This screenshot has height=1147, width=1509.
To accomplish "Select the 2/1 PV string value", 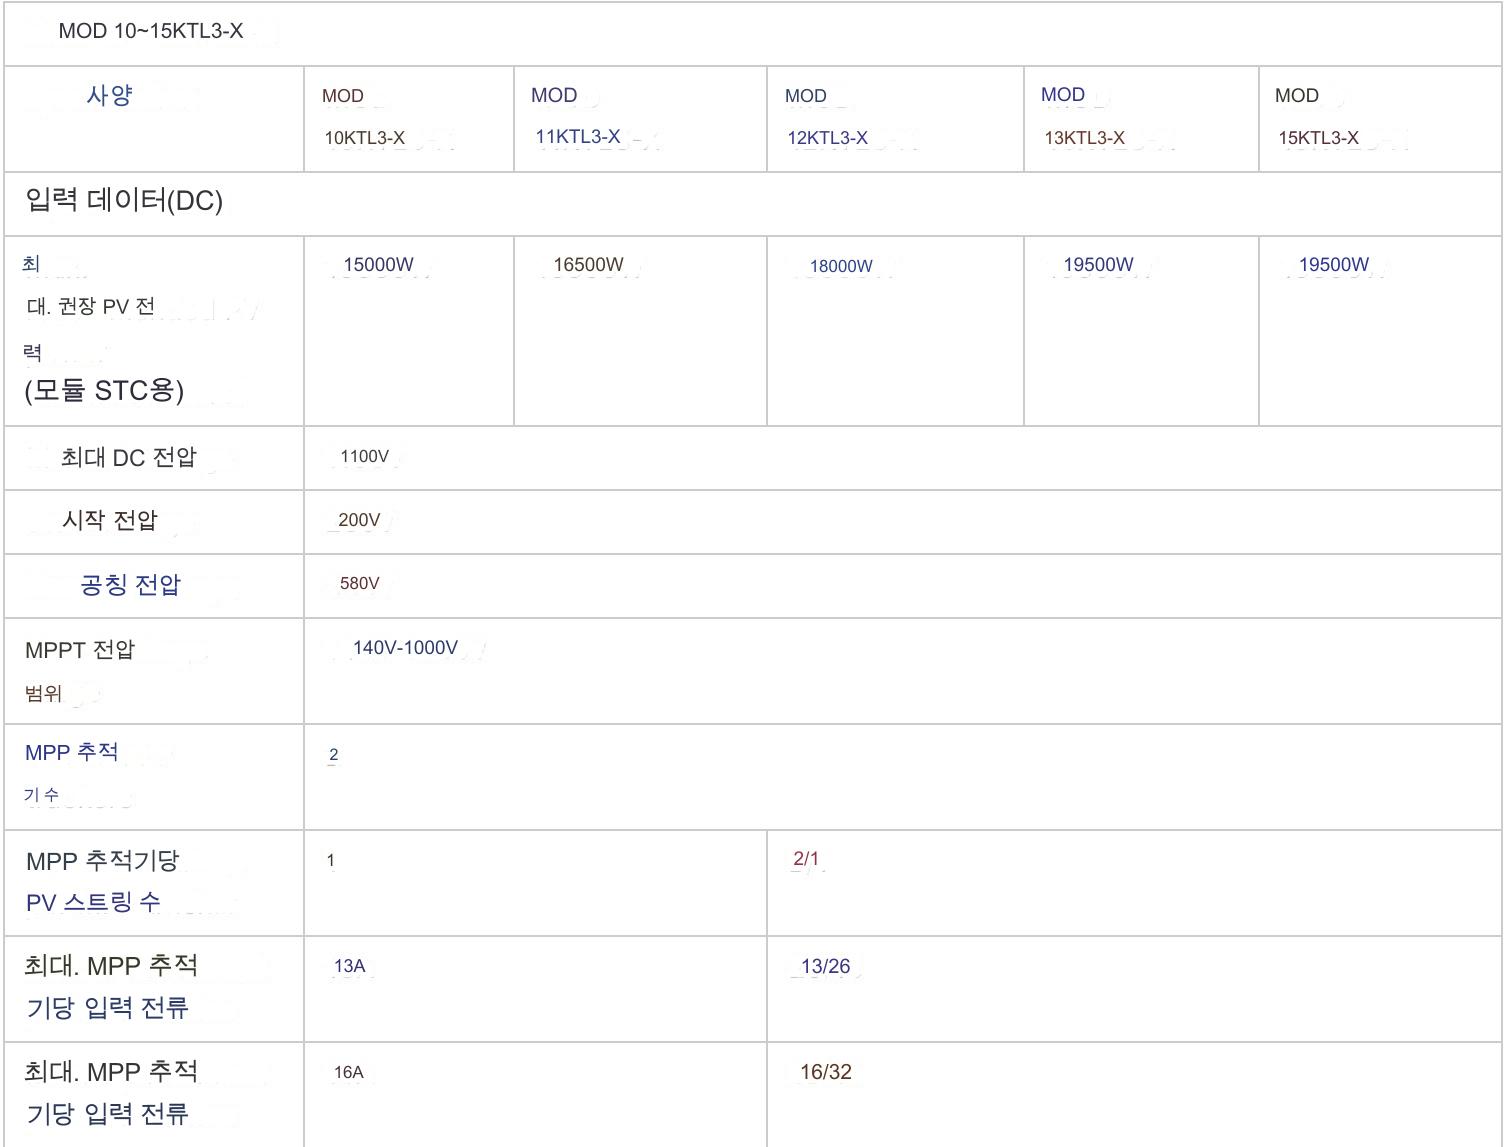I will pyautogui.click(x=806, y=859).
